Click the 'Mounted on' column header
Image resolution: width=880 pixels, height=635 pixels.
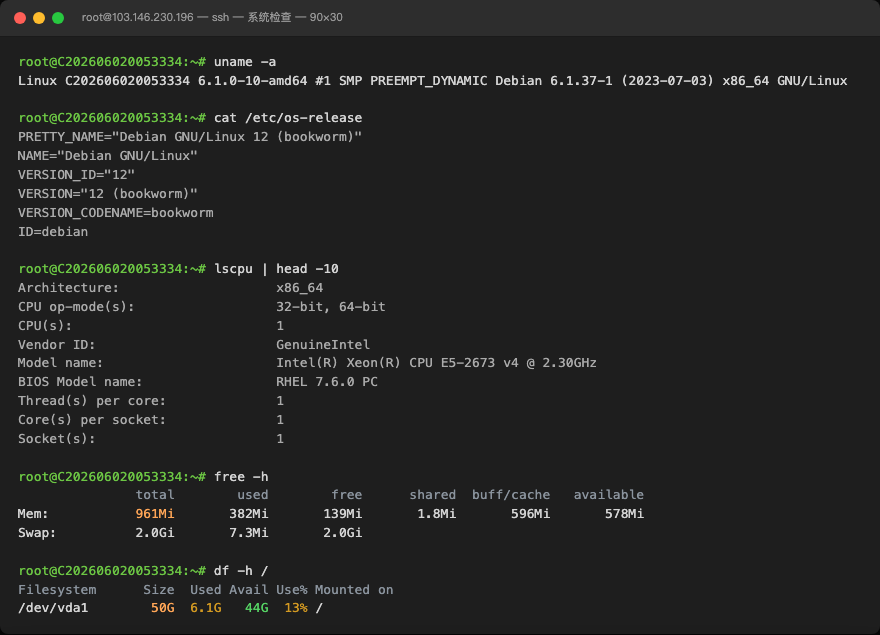point(354,590)
